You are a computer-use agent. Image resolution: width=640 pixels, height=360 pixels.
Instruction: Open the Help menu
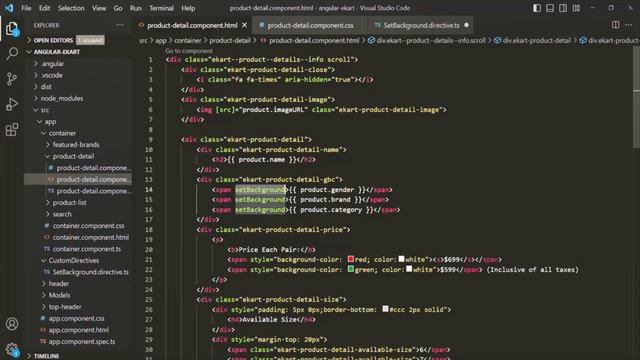188,8
